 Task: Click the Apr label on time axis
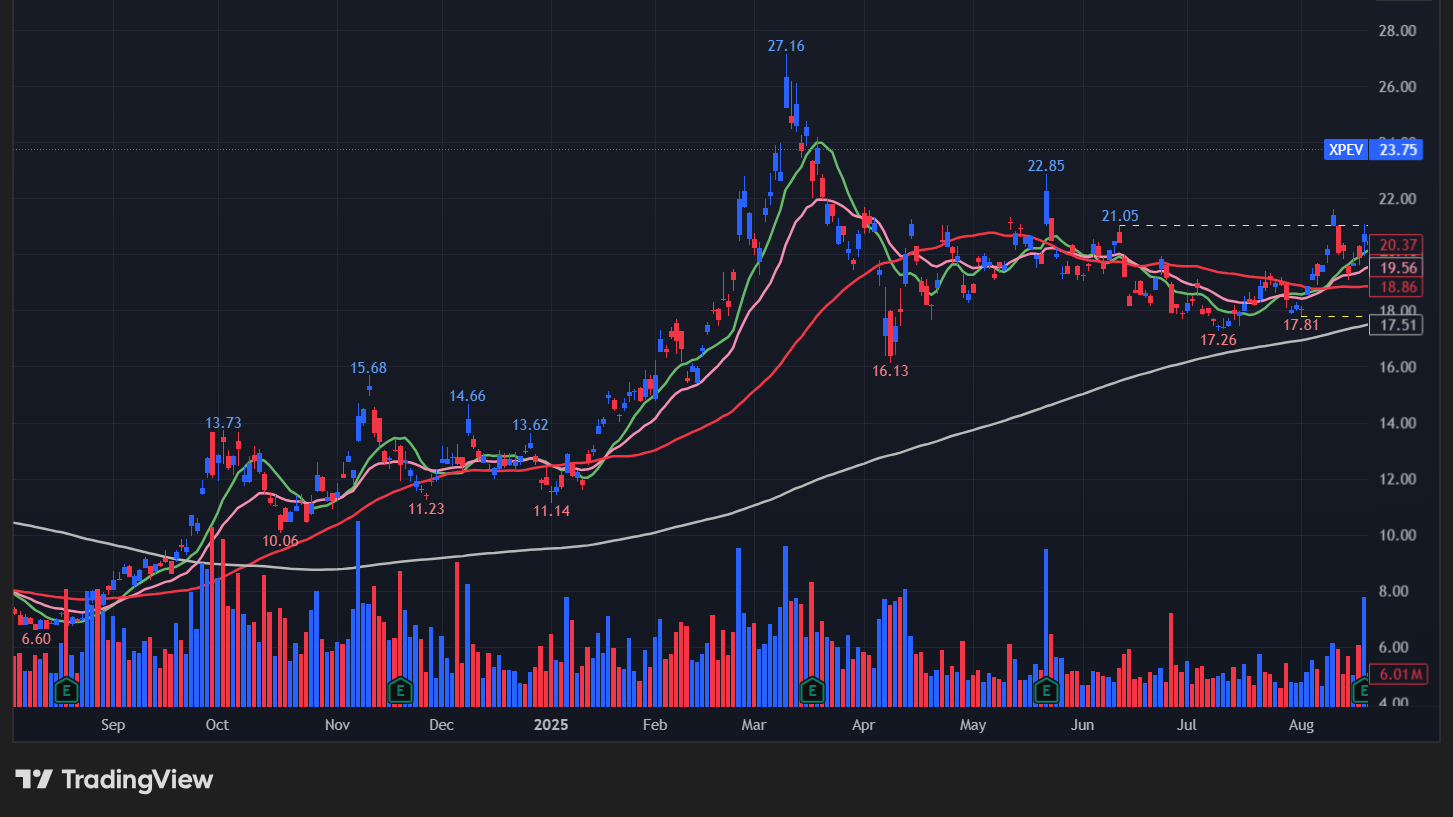tap(863, 725)
